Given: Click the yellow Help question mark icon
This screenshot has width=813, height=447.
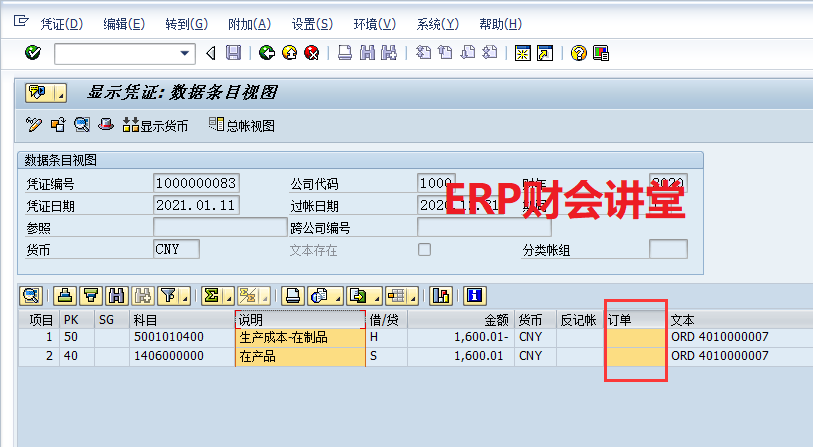Looking at the screenshot, I should tap(578, 53).
